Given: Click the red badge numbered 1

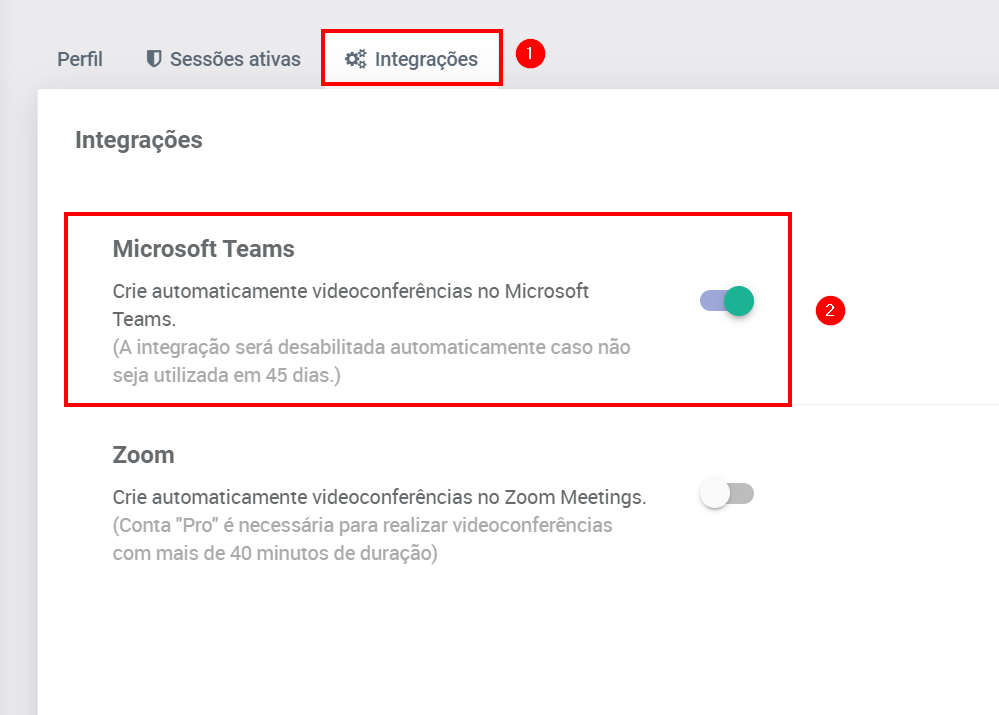Looking at the screenshot, I should 530,54.
